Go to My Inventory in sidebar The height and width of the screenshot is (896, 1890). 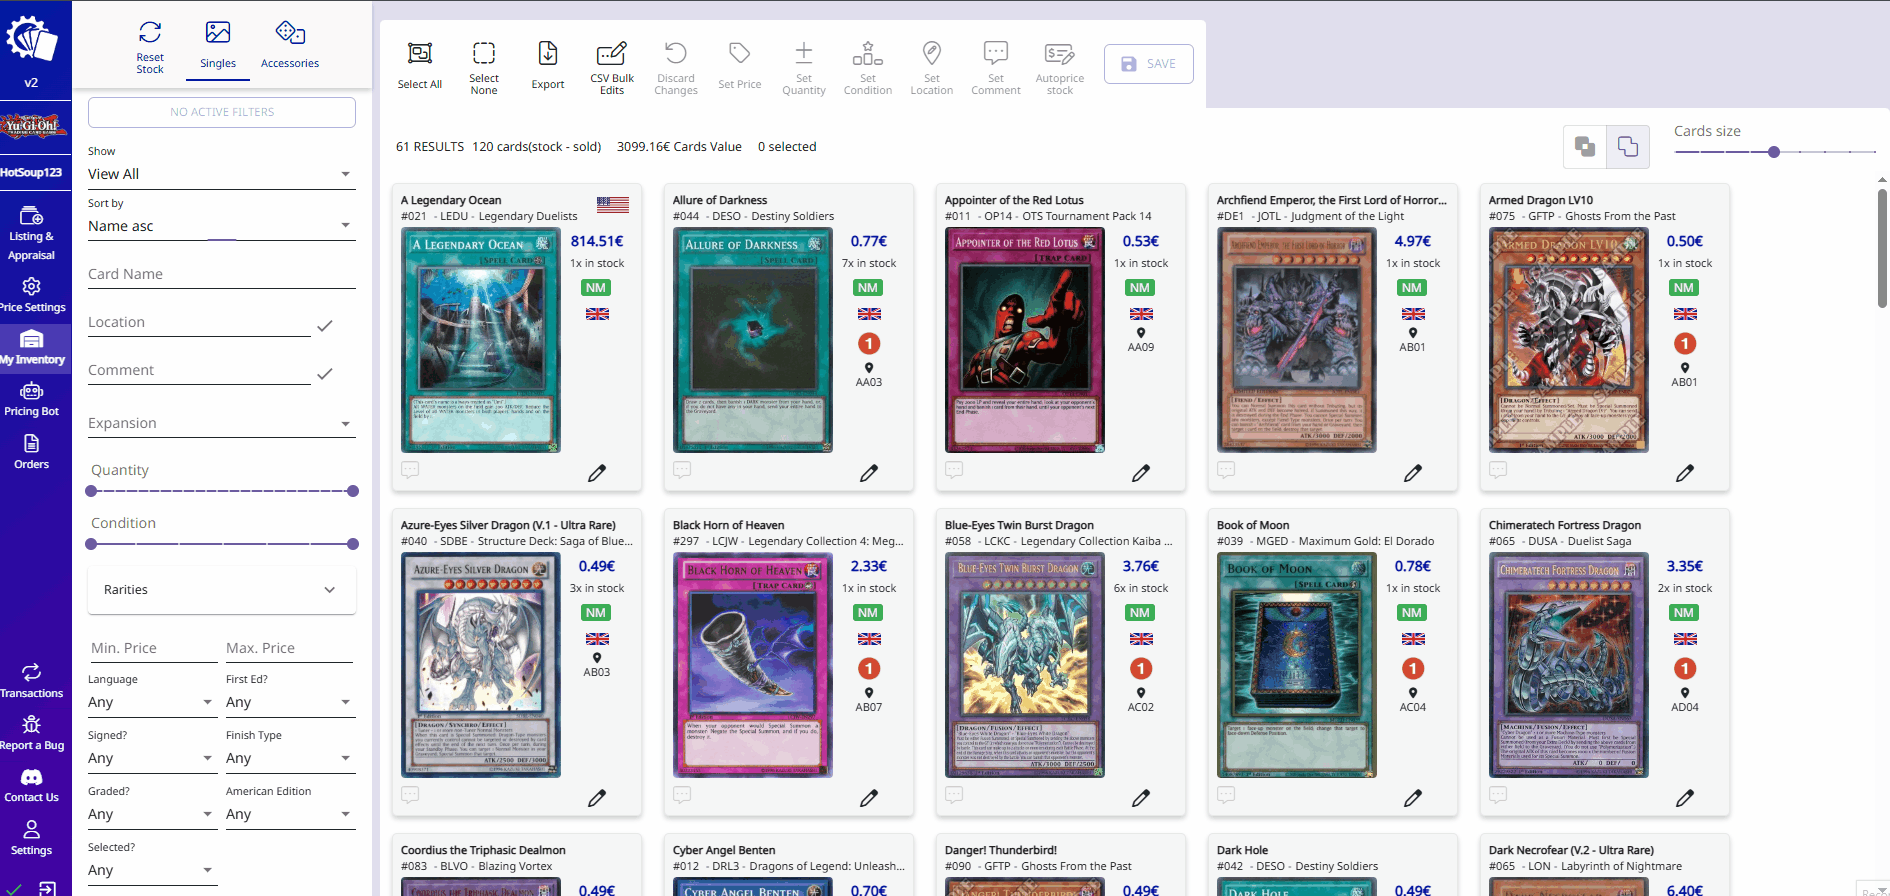pyautogui.click(x=32, y=347)
